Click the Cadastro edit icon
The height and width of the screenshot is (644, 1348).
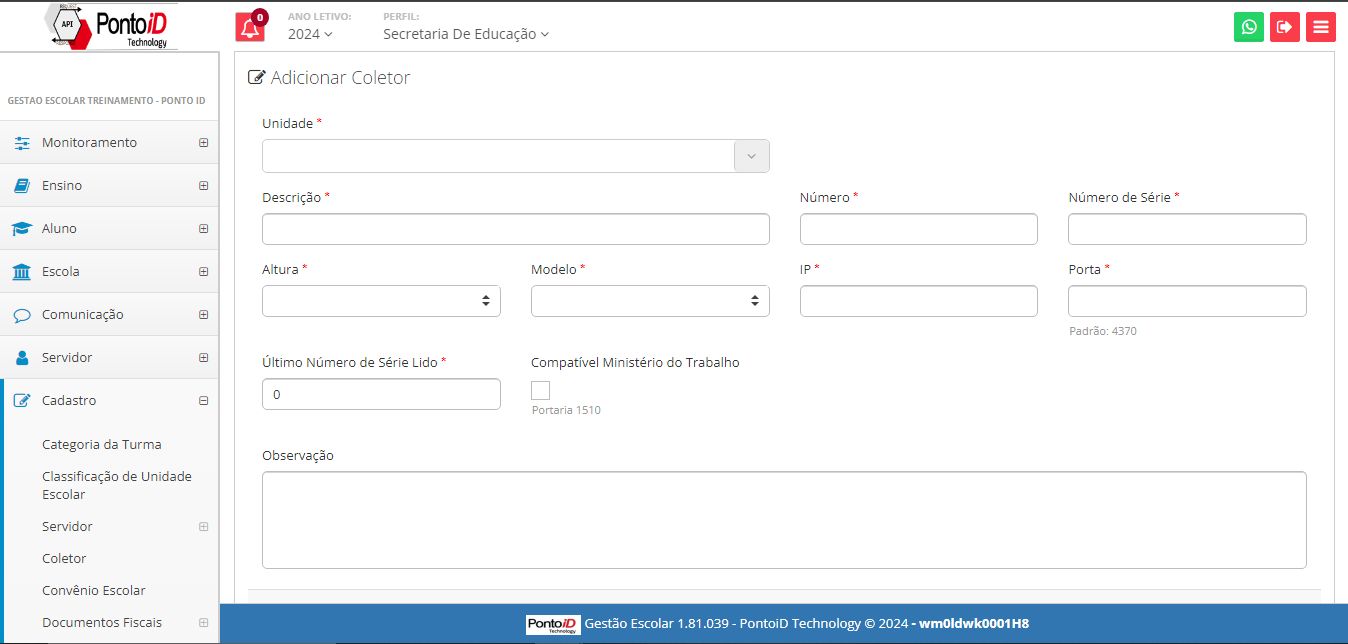[22, 401]
